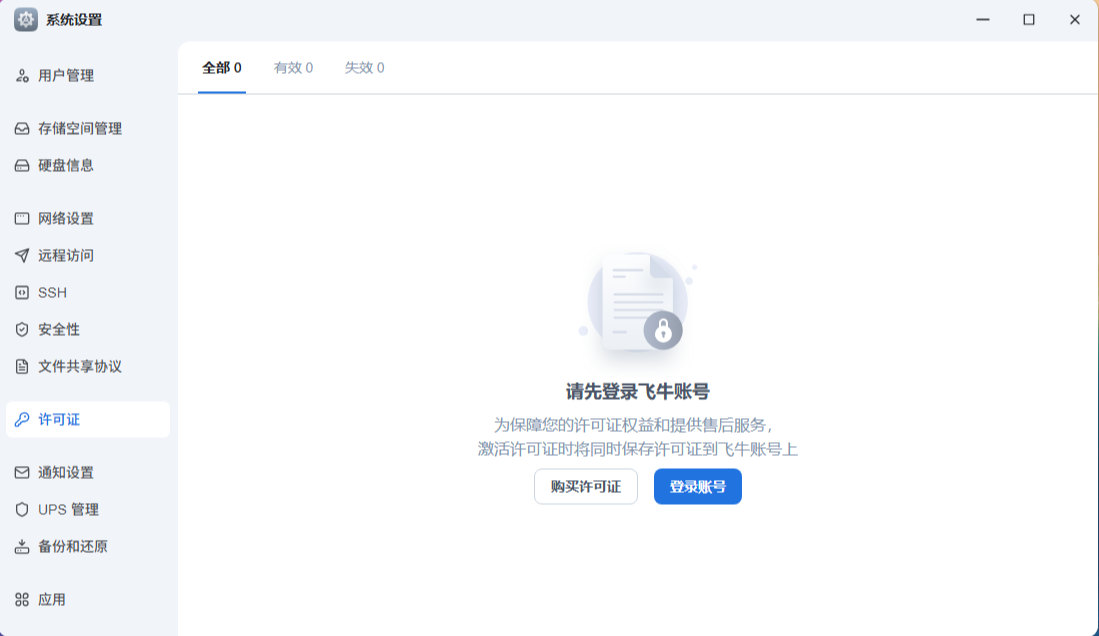Click the 请先登录飞牛账号 heading
1099x636 pixels.
pos(638,391)
